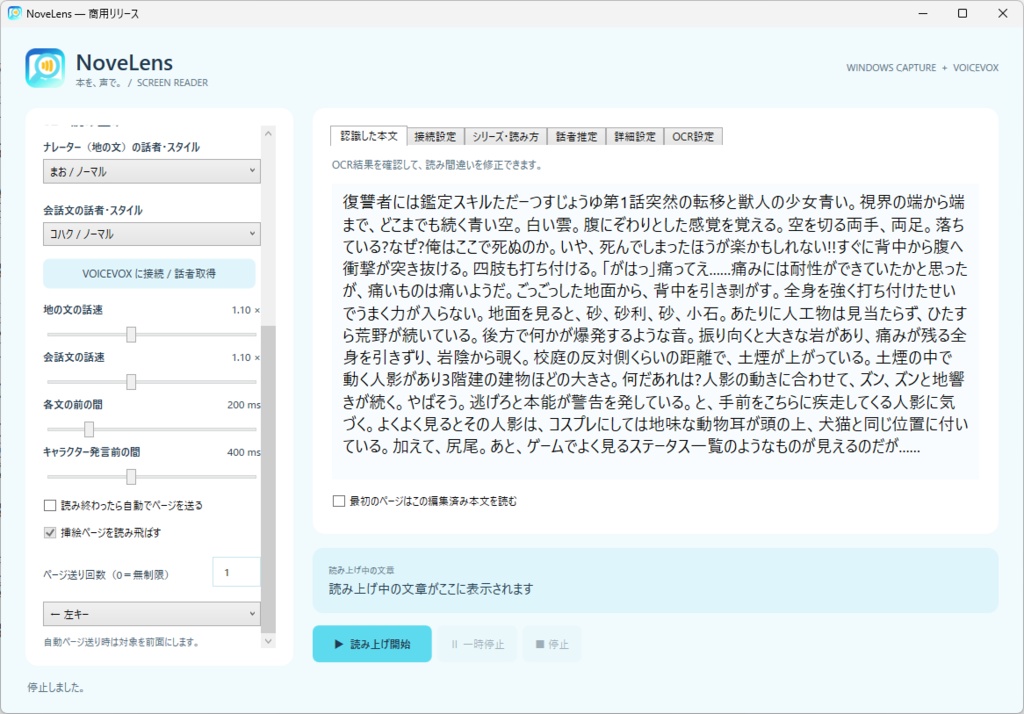Viewport: 1024px width, 714px height.
Task: Click the small NoveLens icon in the title bar
Action: click(x=14, y=13)
